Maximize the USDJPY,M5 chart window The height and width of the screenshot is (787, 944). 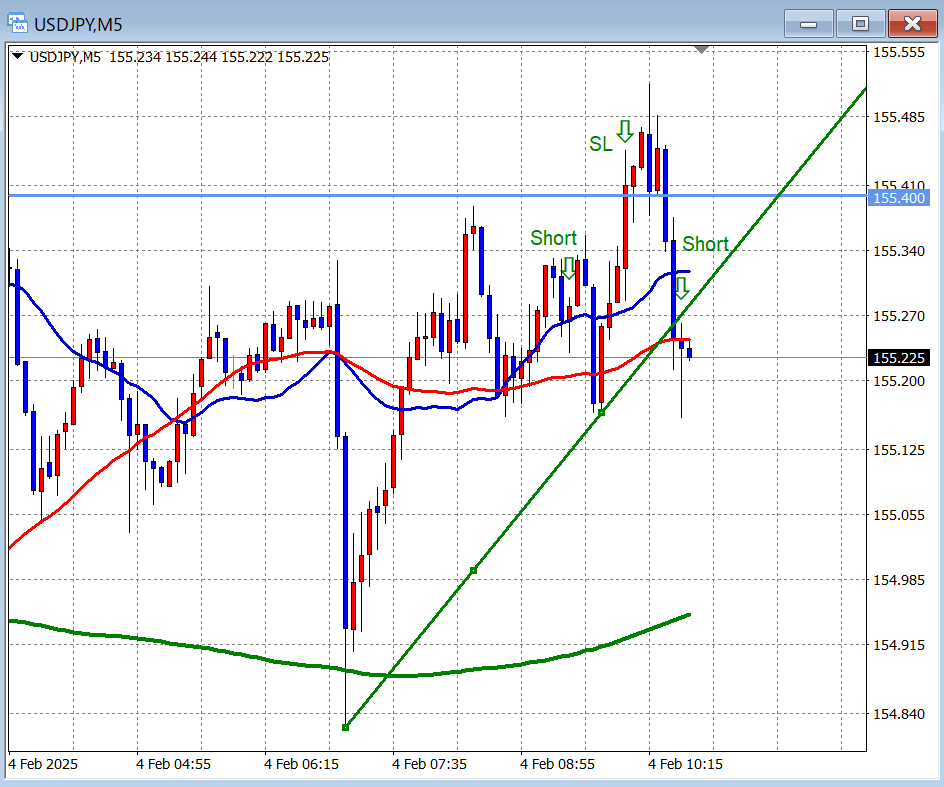click(860, 23)
